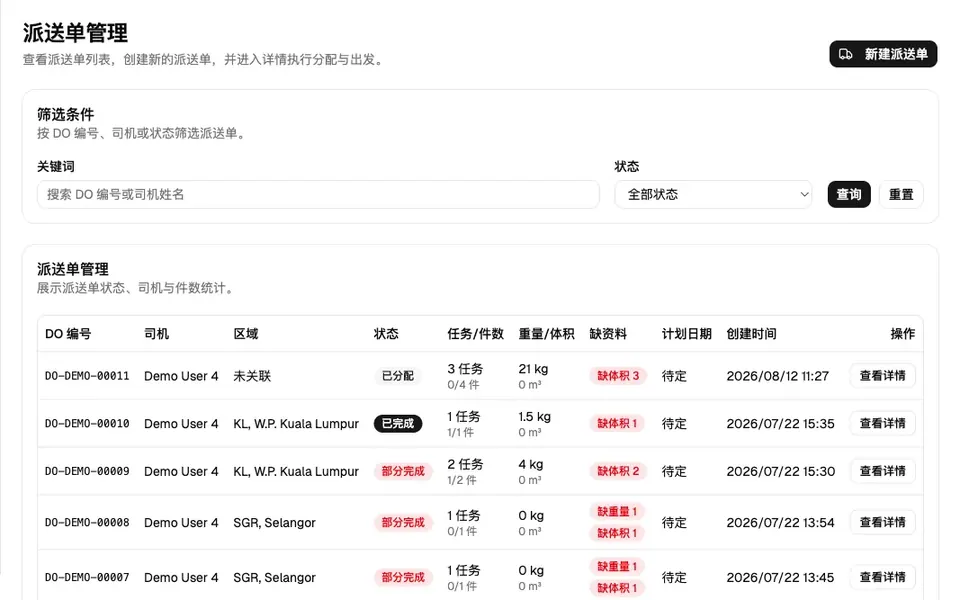The height and width of the screenshot is (600, 960).
Task: Click the 状态 column header in table
Action: [386, 334]
